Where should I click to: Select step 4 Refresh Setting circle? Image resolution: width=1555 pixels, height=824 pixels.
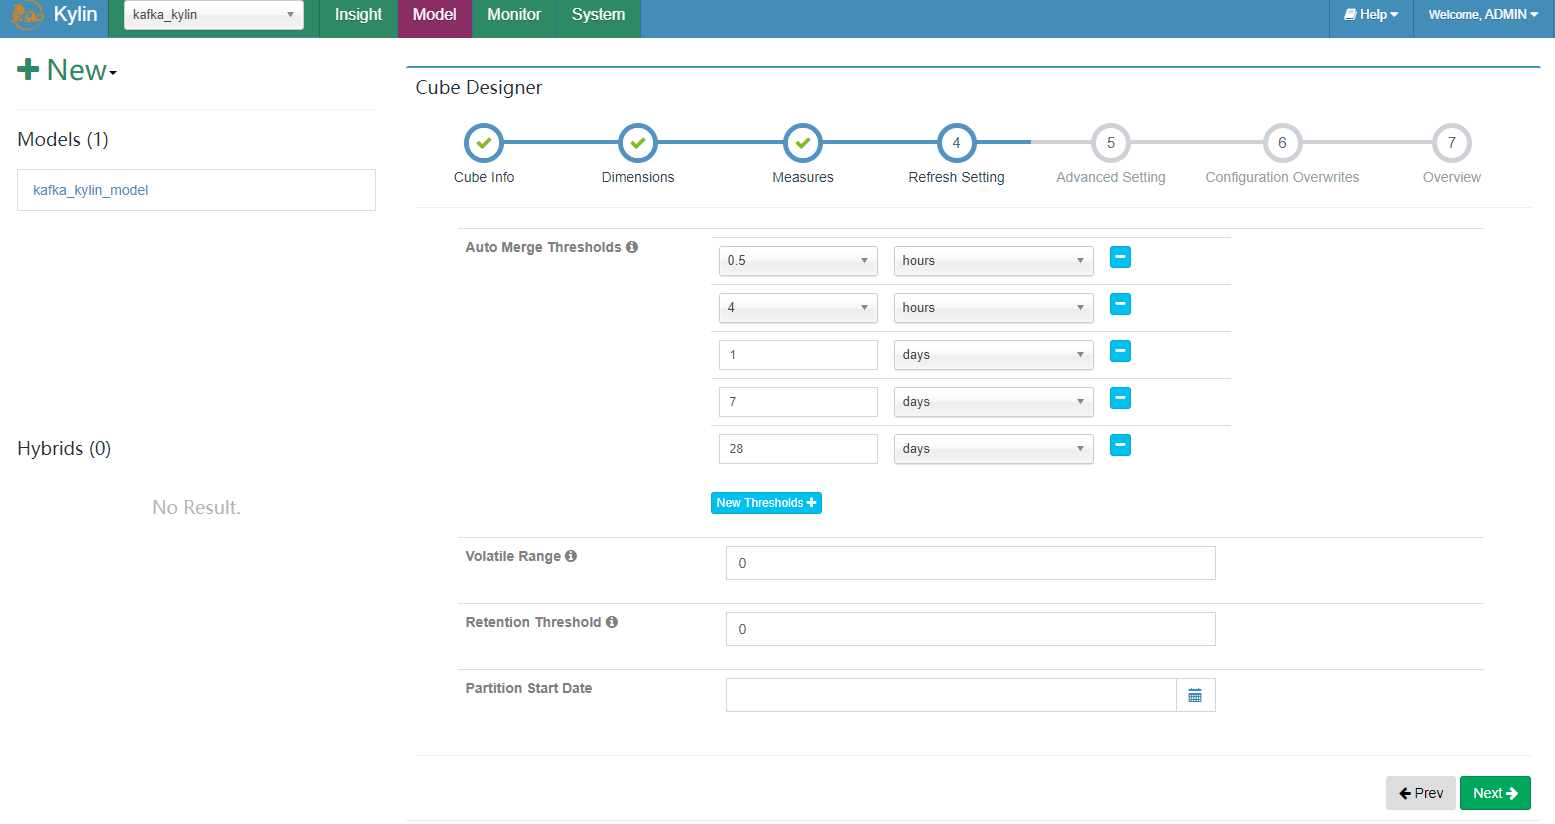(956, 143)
